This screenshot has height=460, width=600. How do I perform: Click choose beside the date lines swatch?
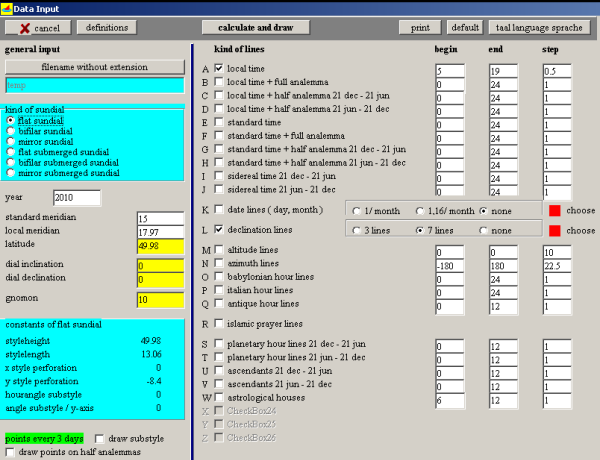pos(580,210)
